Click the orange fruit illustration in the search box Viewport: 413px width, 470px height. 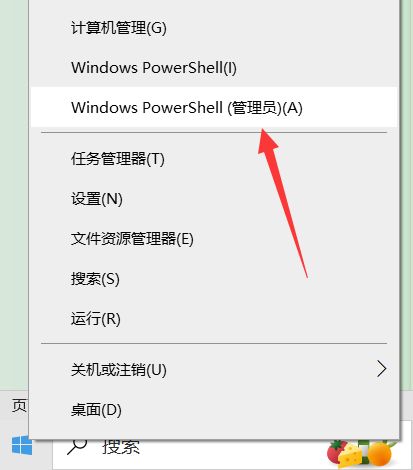pyautogui.click(x=379, y=453)
